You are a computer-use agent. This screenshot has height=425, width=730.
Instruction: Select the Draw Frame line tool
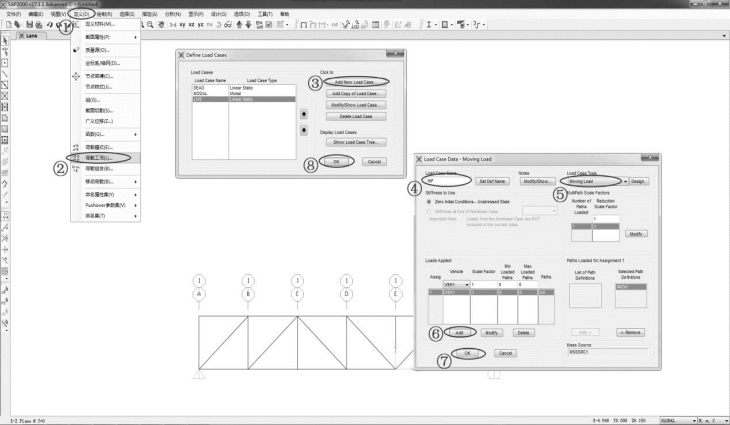coord(5,74)
